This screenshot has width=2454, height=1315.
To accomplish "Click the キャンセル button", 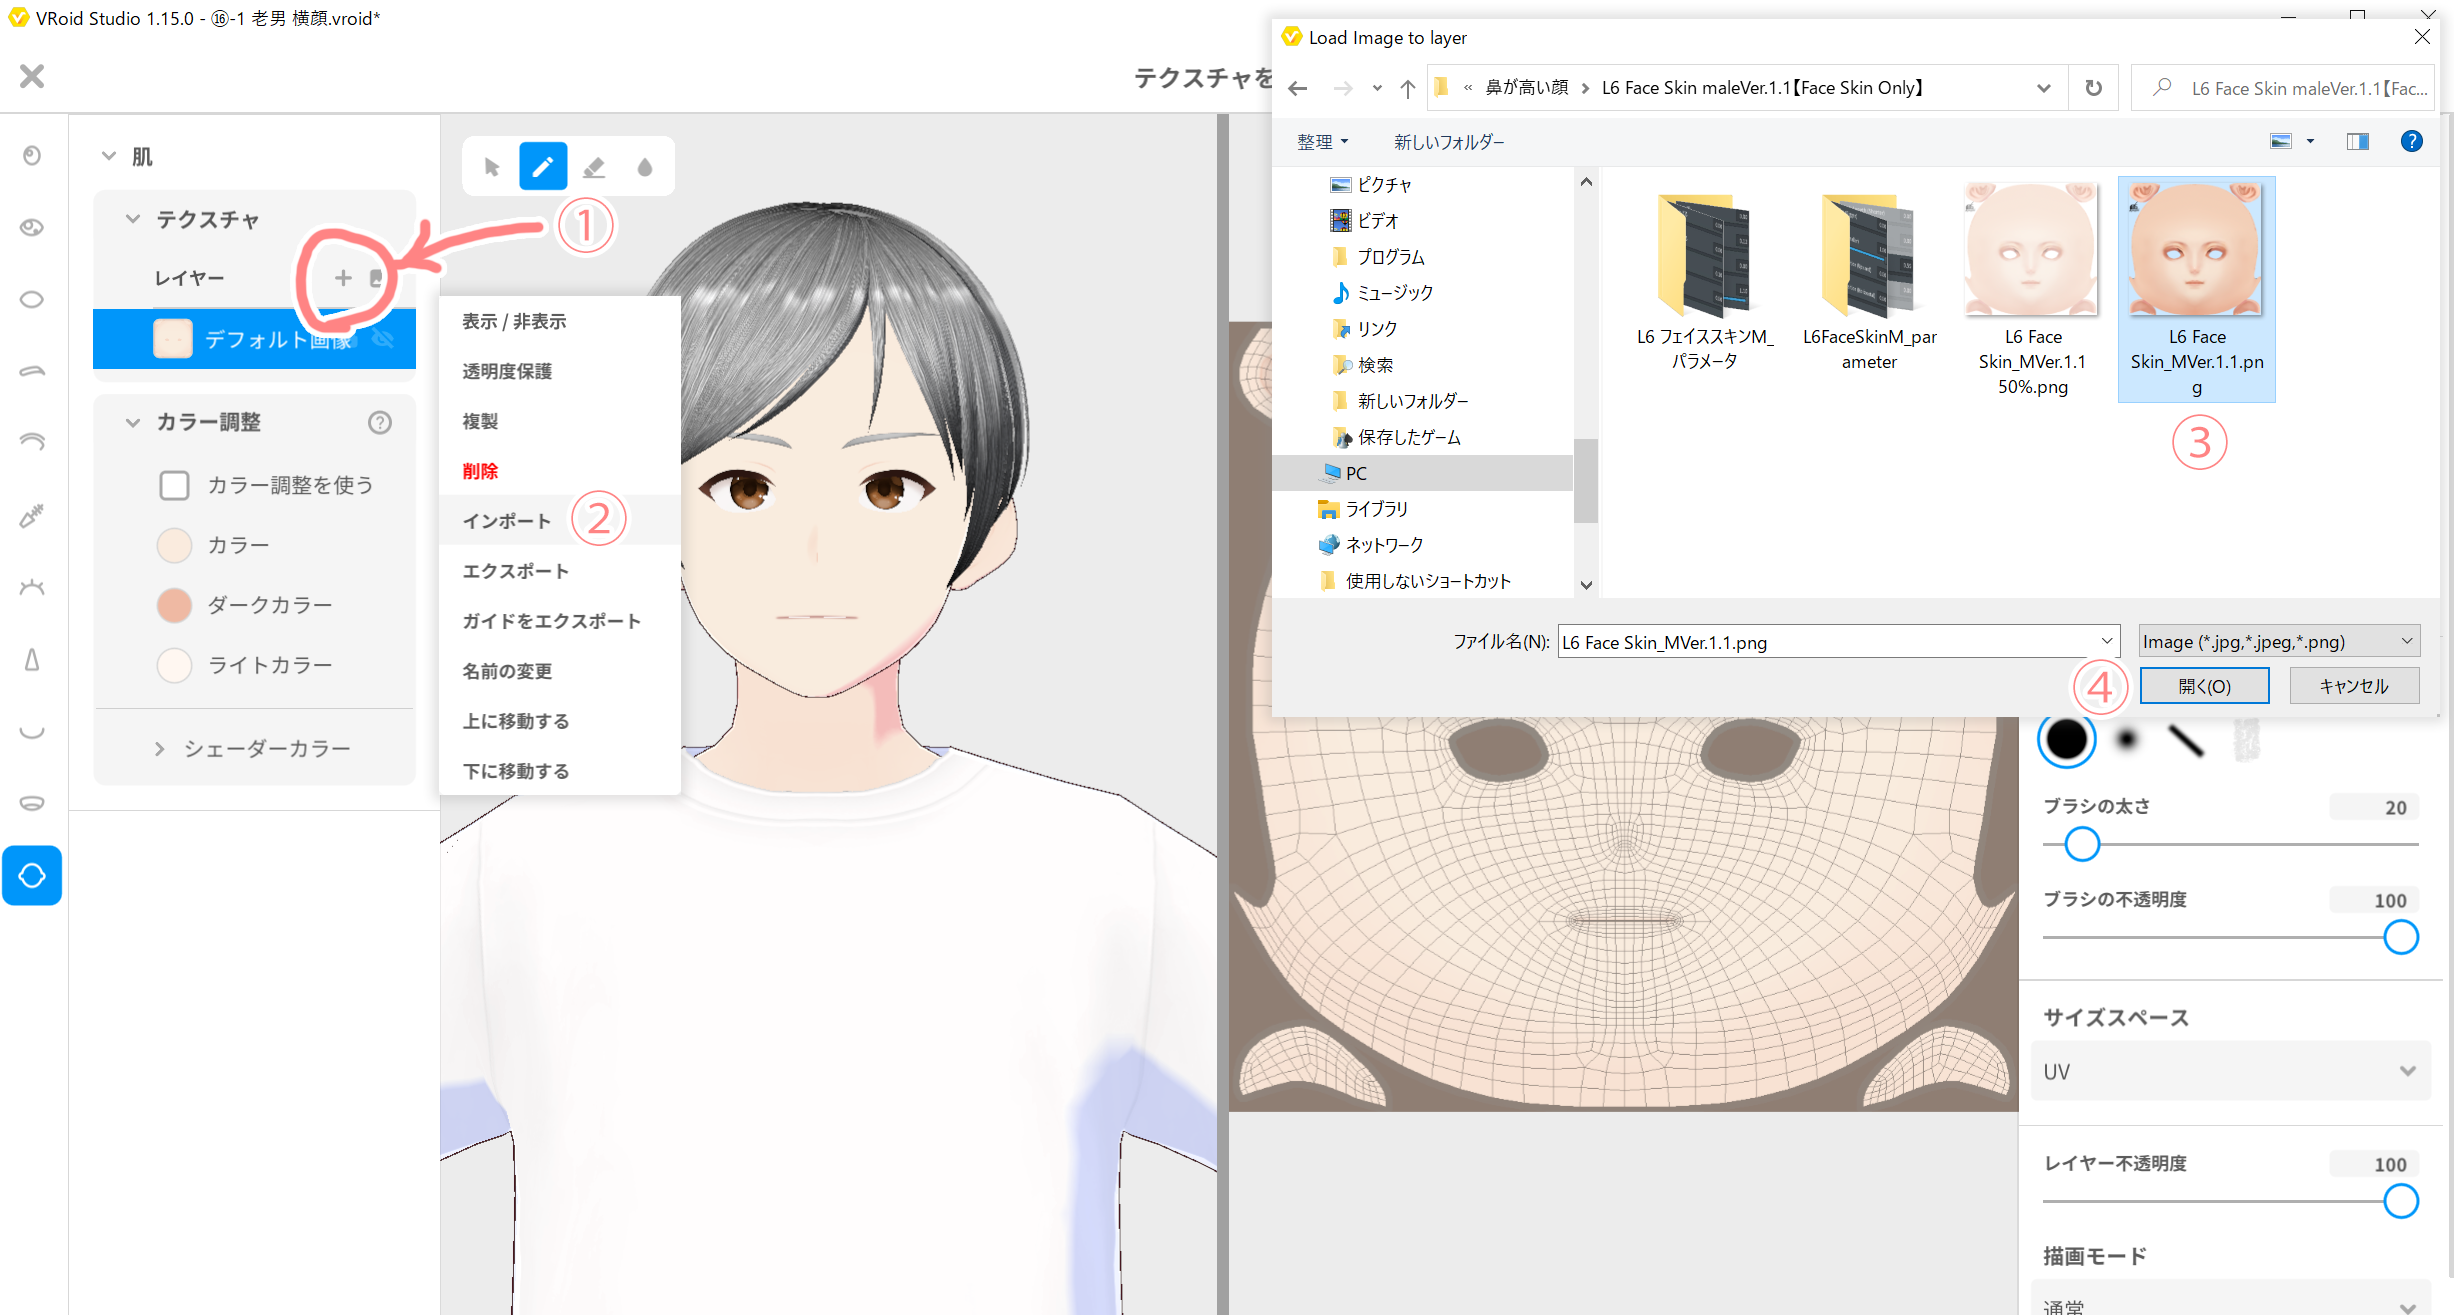I will click(x=2353, y=686).
